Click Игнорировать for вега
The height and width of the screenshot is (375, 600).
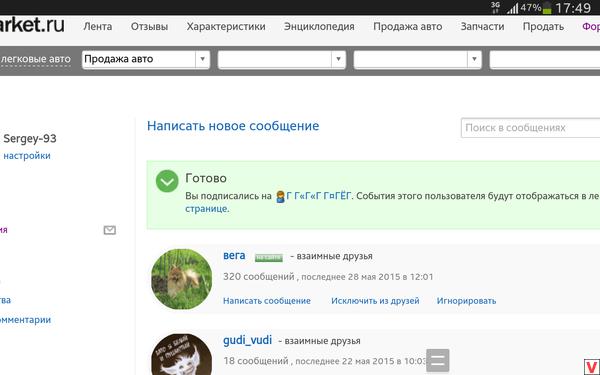(x=466, y=301)
